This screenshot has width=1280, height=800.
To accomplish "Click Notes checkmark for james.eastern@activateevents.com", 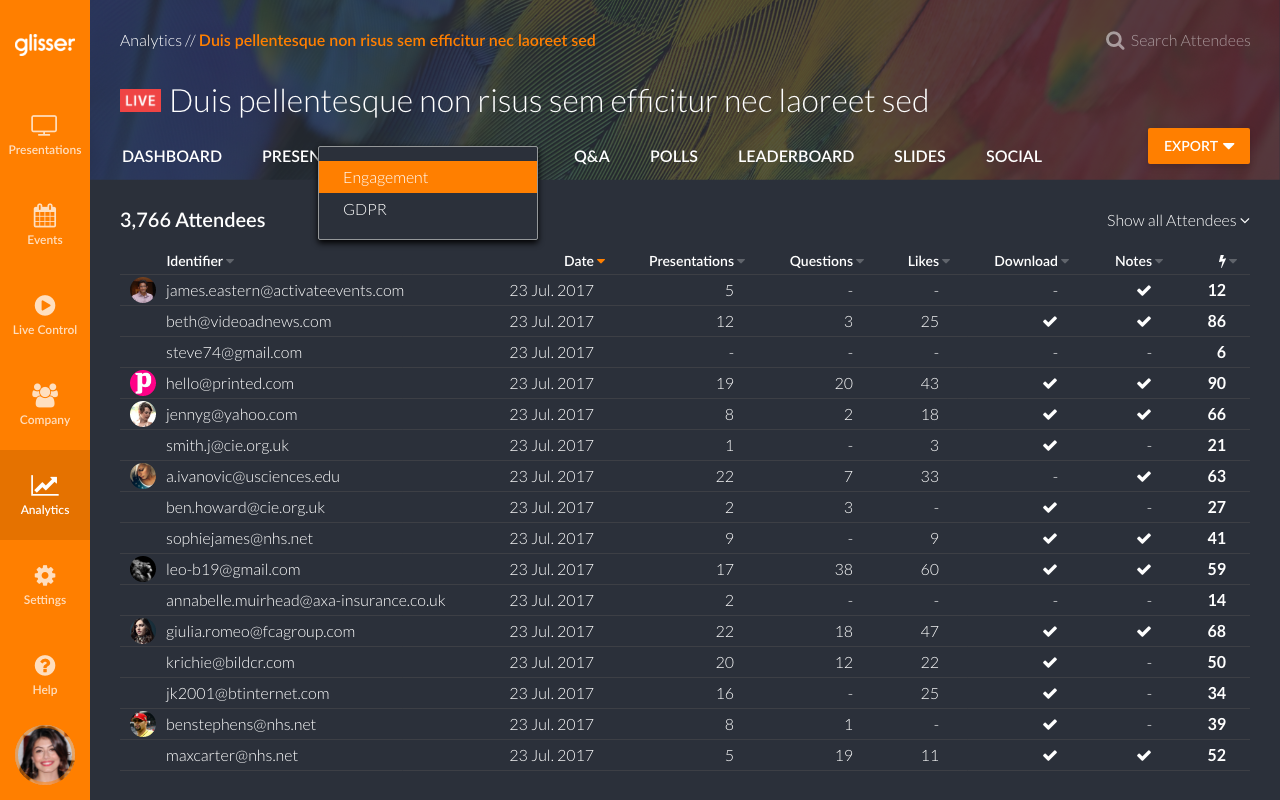I will [1143, 291].
